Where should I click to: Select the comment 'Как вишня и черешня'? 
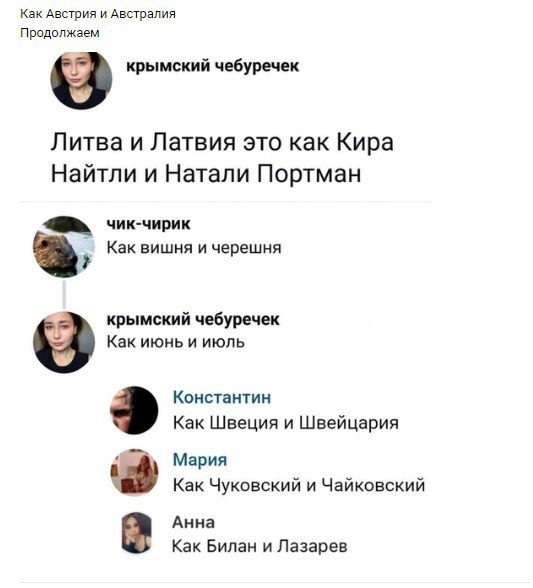194,248
